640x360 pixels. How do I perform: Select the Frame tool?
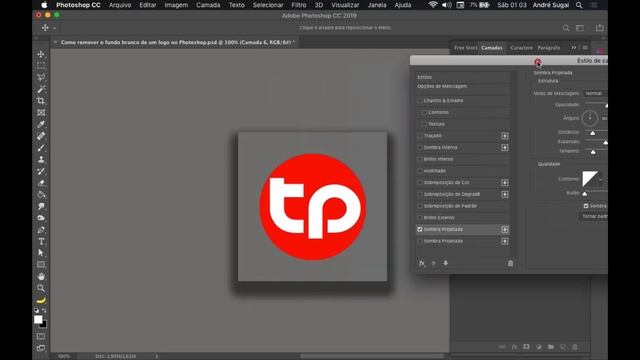pos(41,112)
